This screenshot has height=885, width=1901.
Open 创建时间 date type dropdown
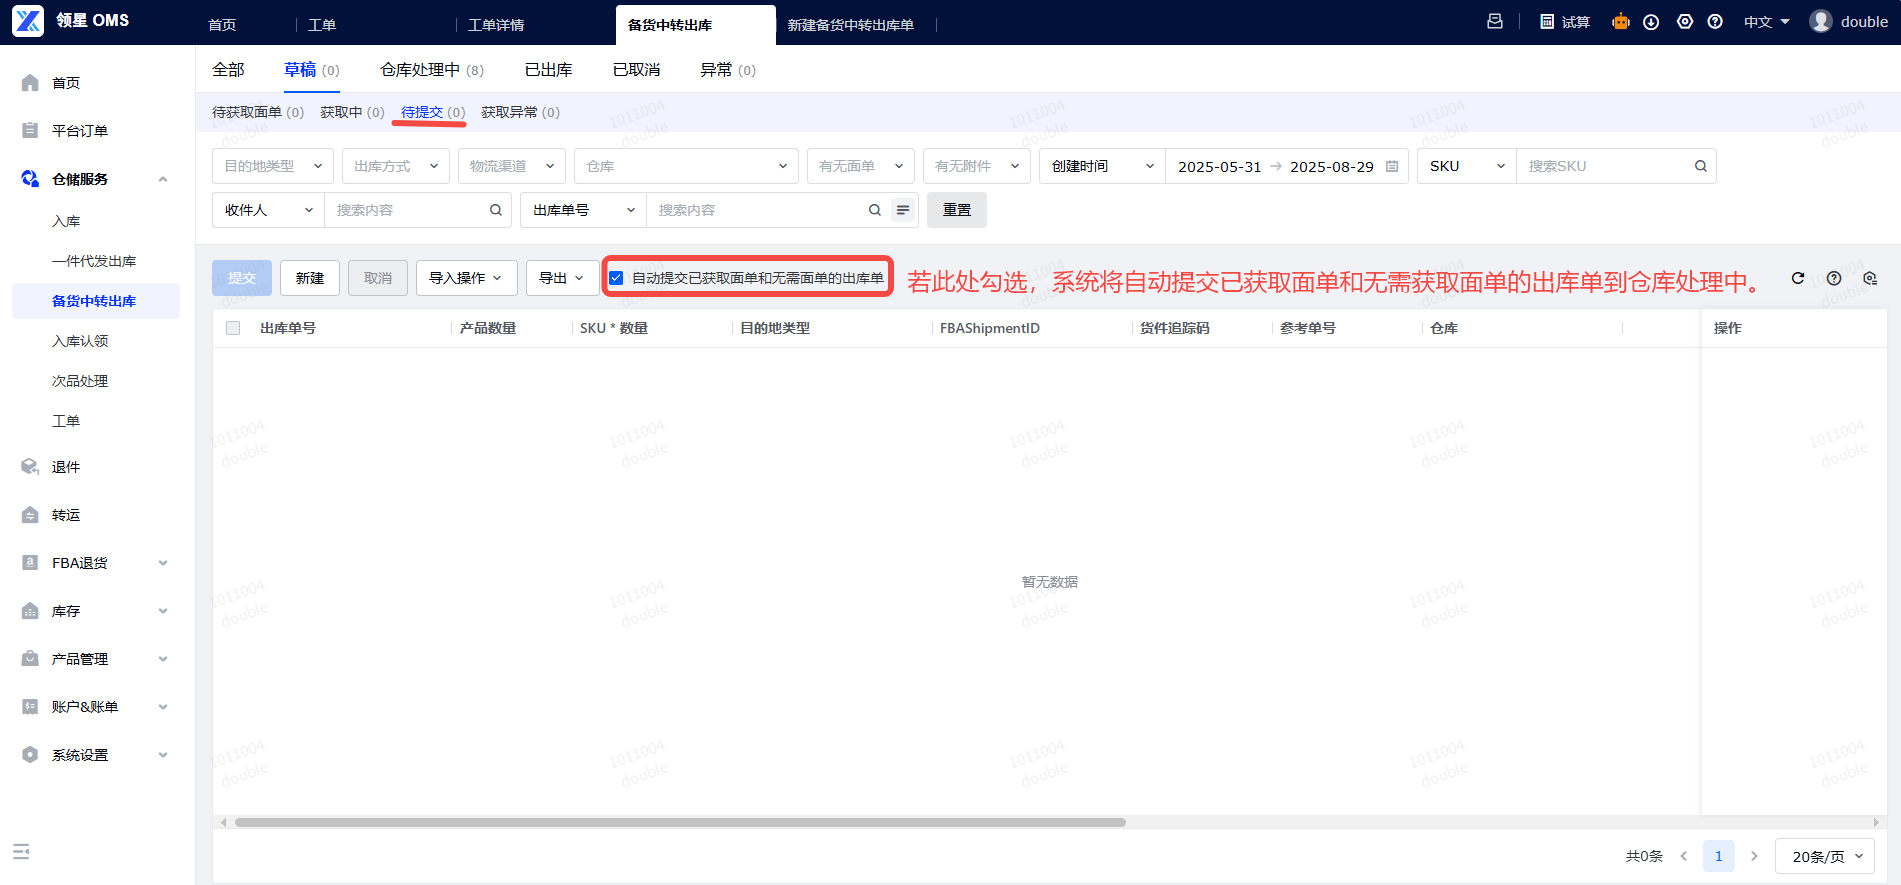1102,166
